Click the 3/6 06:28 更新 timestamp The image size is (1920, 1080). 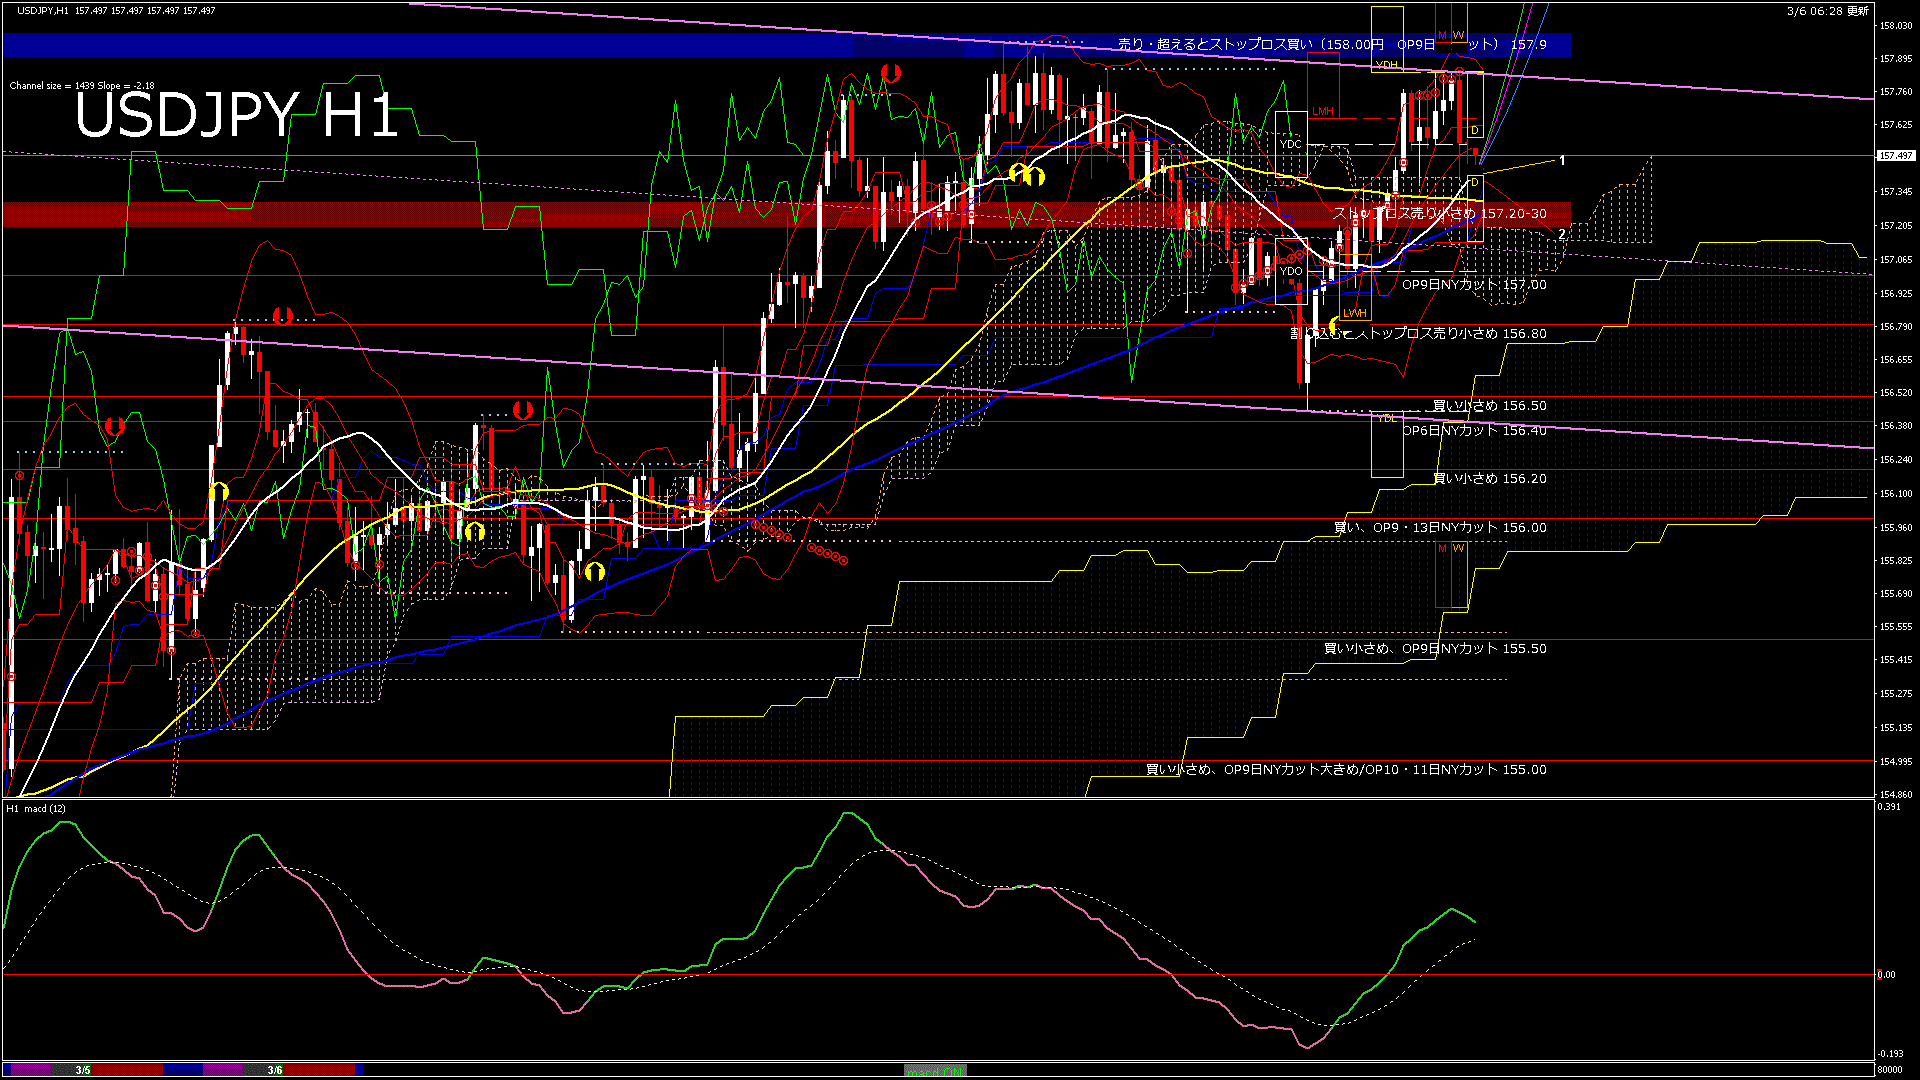pyautogui.click(x=1827, y=11)
